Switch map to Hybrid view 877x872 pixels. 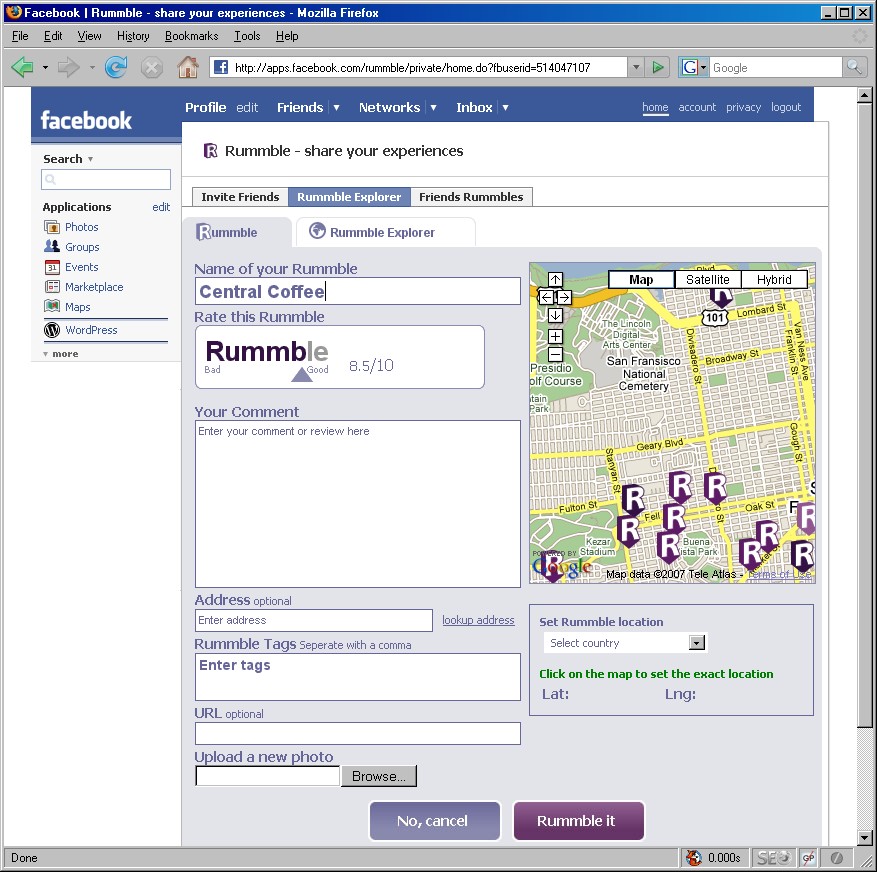[774, 280]
